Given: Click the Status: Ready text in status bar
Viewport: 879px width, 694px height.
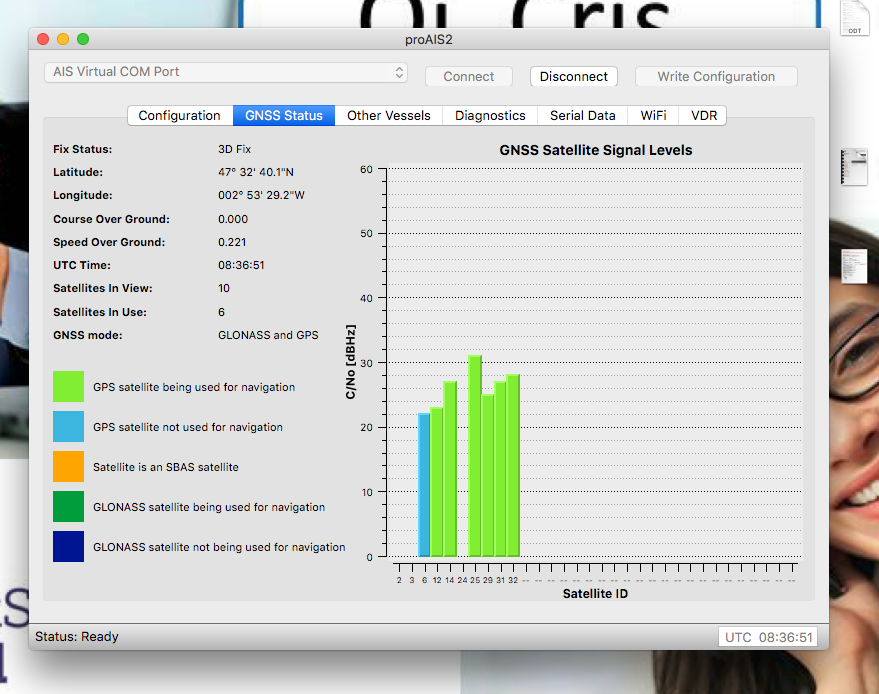Looking at the screenshot, I should click(77, 637).
